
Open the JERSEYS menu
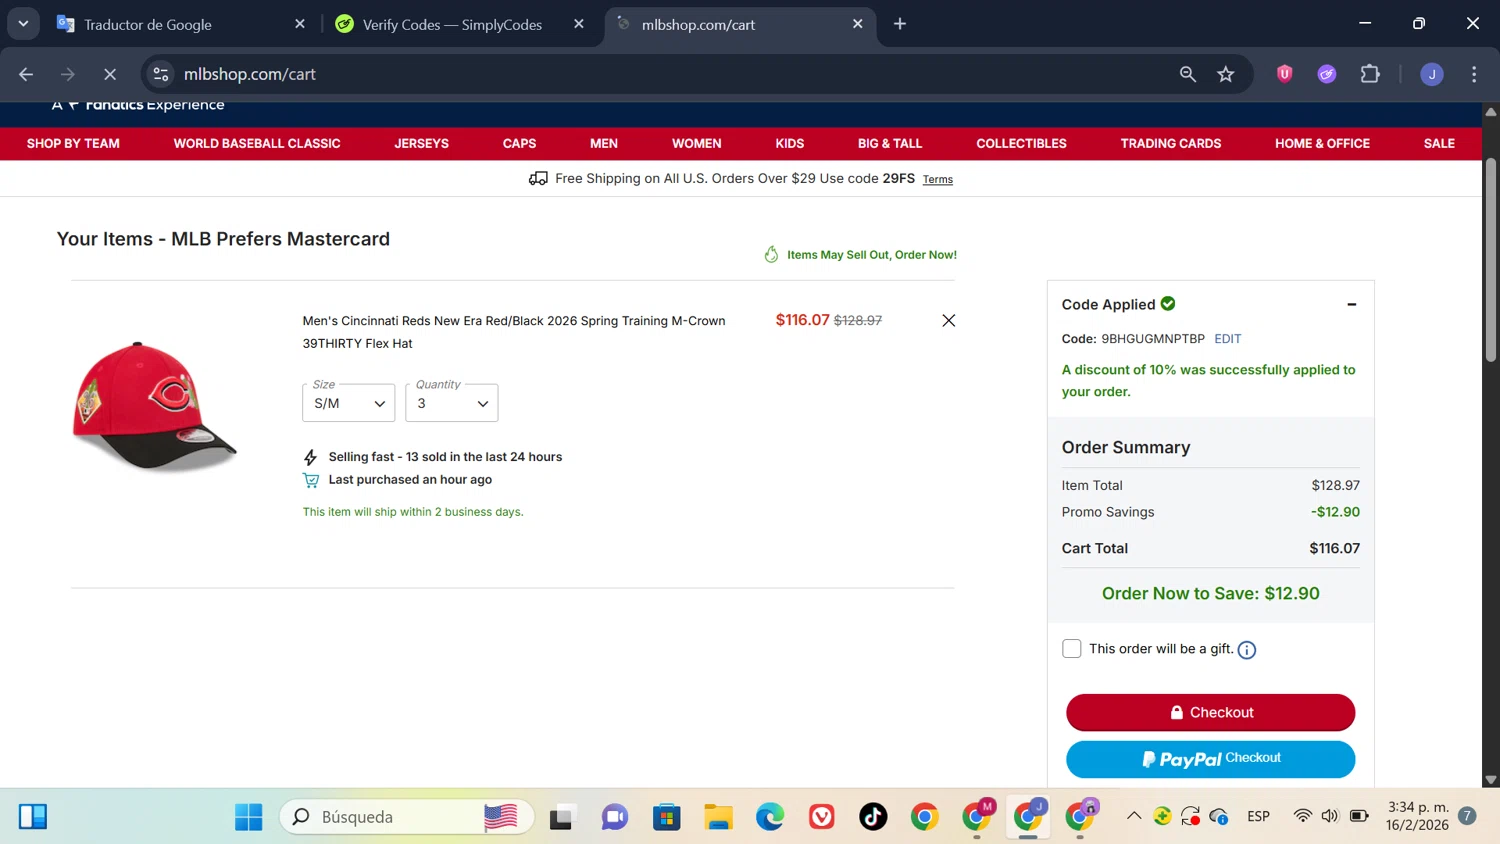421,144
